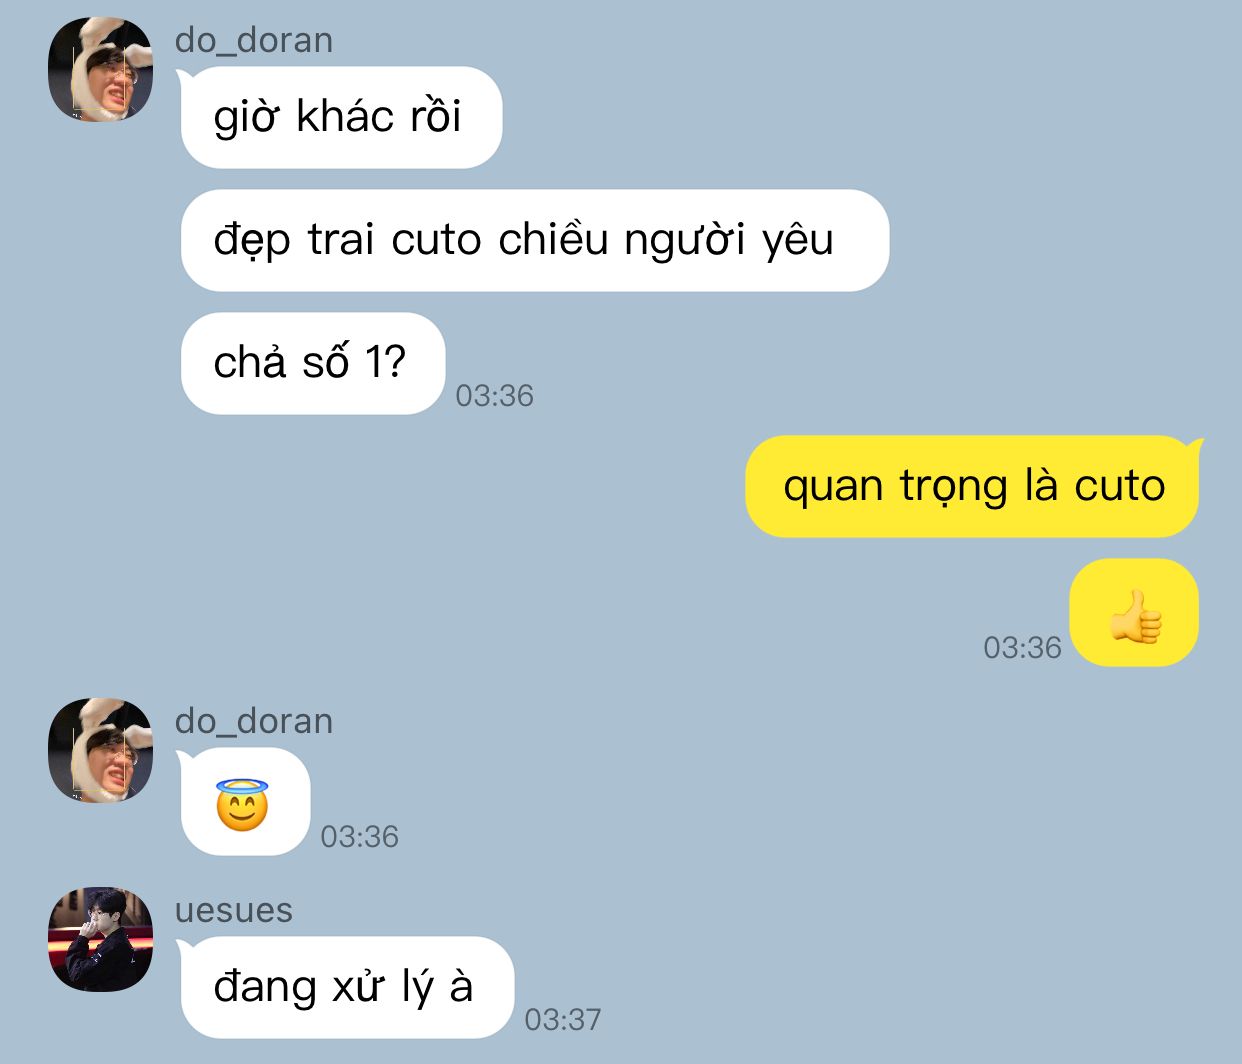Select the 'đẹp trai cuto chiều người yêu' message

point(534,240)
